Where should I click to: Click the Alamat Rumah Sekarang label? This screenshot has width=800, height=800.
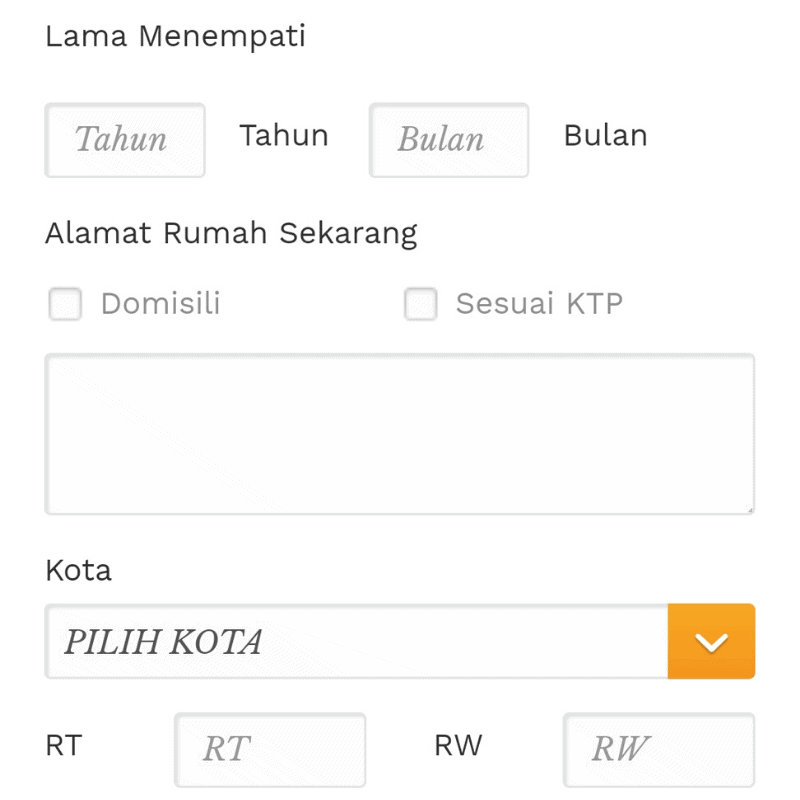point(231,232)
